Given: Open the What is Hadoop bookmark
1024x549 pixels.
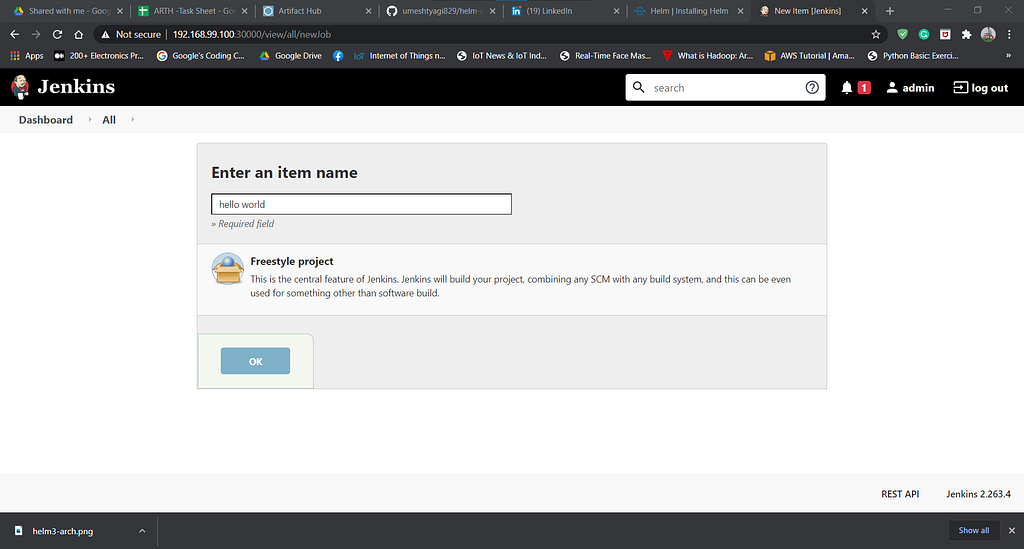Looking at the screenshot, I should (708, 56).
